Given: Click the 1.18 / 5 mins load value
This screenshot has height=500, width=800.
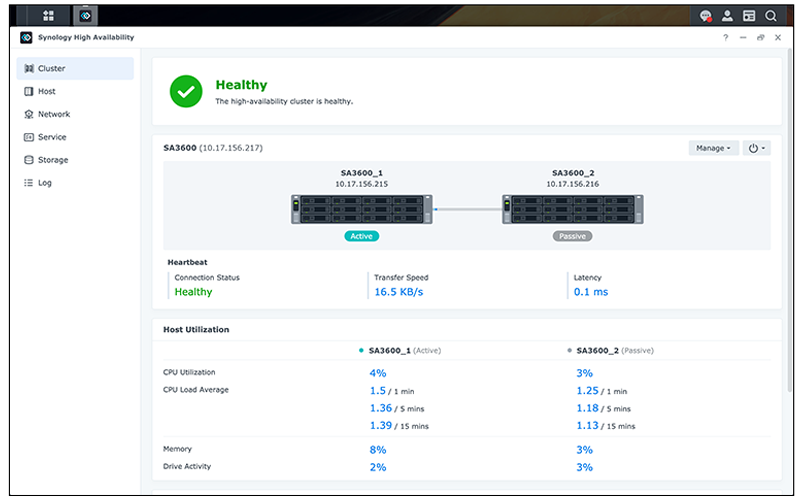Looking at the screenshot, I should (x=604, y=408).
